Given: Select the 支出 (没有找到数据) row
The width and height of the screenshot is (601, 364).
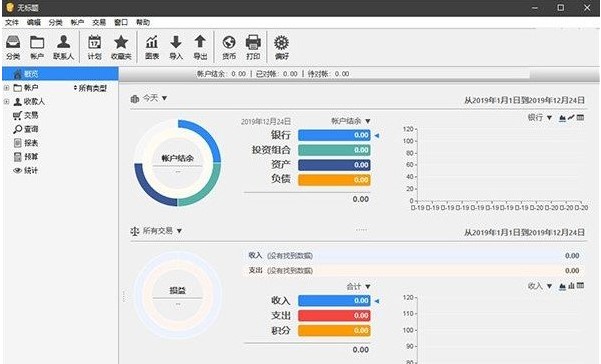Looking at the screenshot, I should point(414,271).
